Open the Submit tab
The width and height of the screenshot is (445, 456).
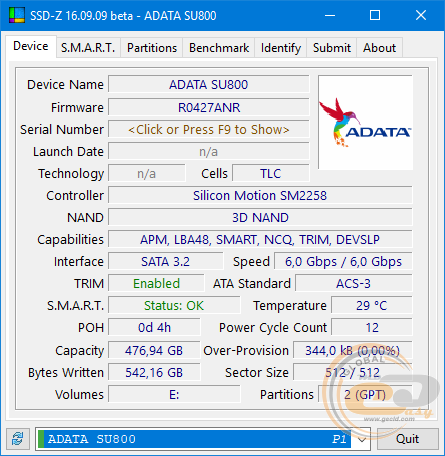click(x=332, y=48)
